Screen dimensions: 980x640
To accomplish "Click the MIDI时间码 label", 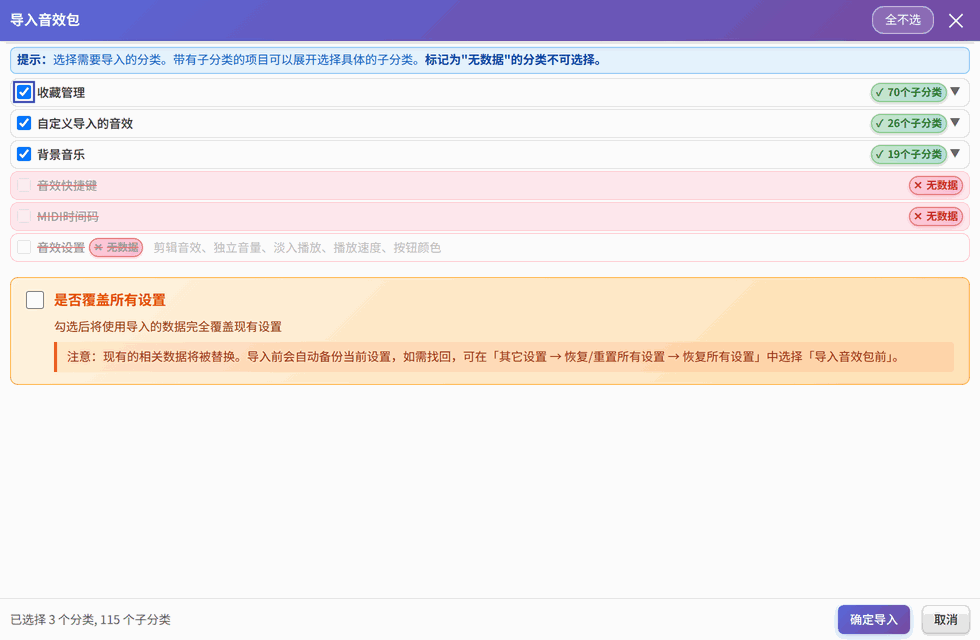I will coord(68,217).
